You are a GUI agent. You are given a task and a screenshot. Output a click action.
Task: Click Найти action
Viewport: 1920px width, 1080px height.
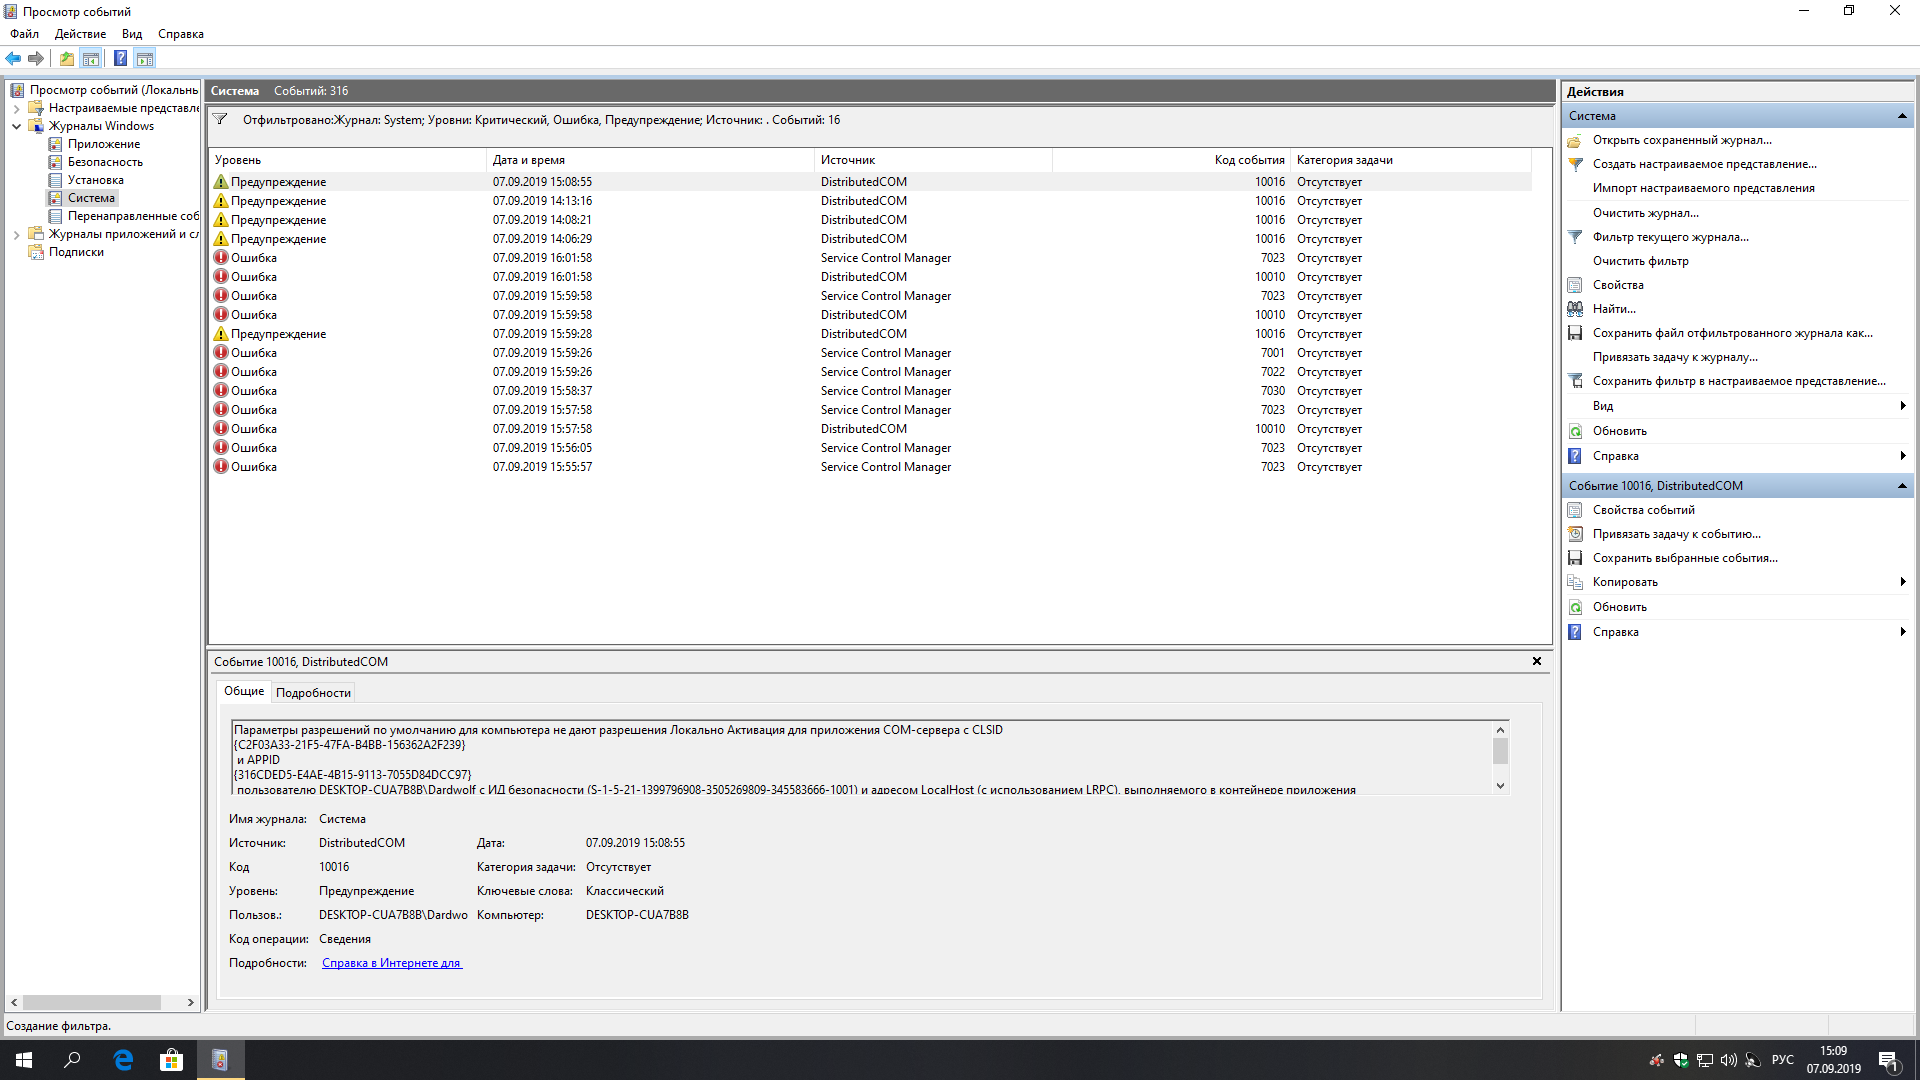1614,309
